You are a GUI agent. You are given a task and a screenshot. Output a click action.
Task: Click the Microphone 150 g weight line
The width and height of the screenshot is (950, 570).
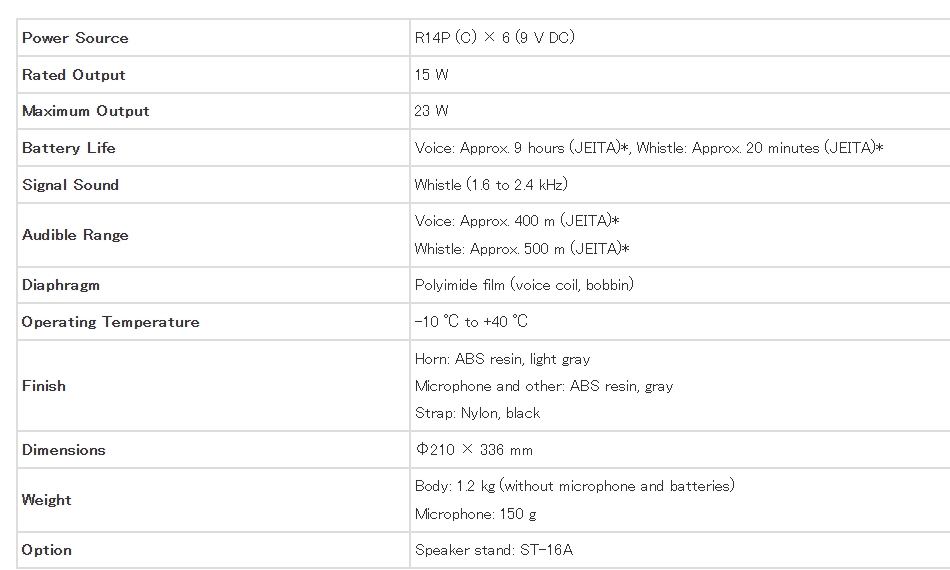476,514
